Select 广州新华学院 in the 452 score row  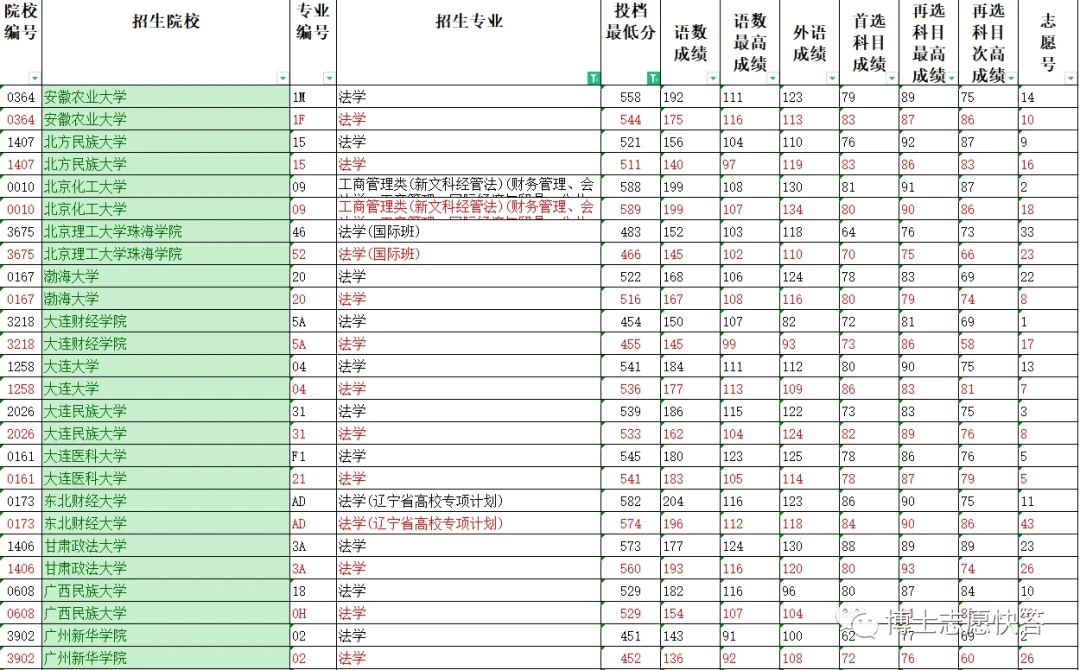click(166, 658)
